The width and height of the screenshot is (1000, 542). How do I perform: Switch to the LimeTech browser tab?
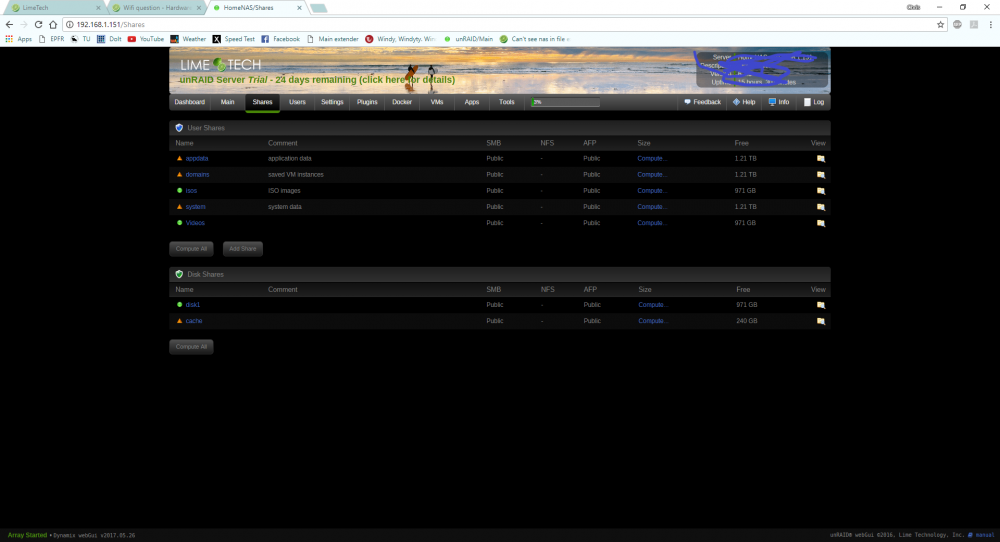click(x=54, y=8)
